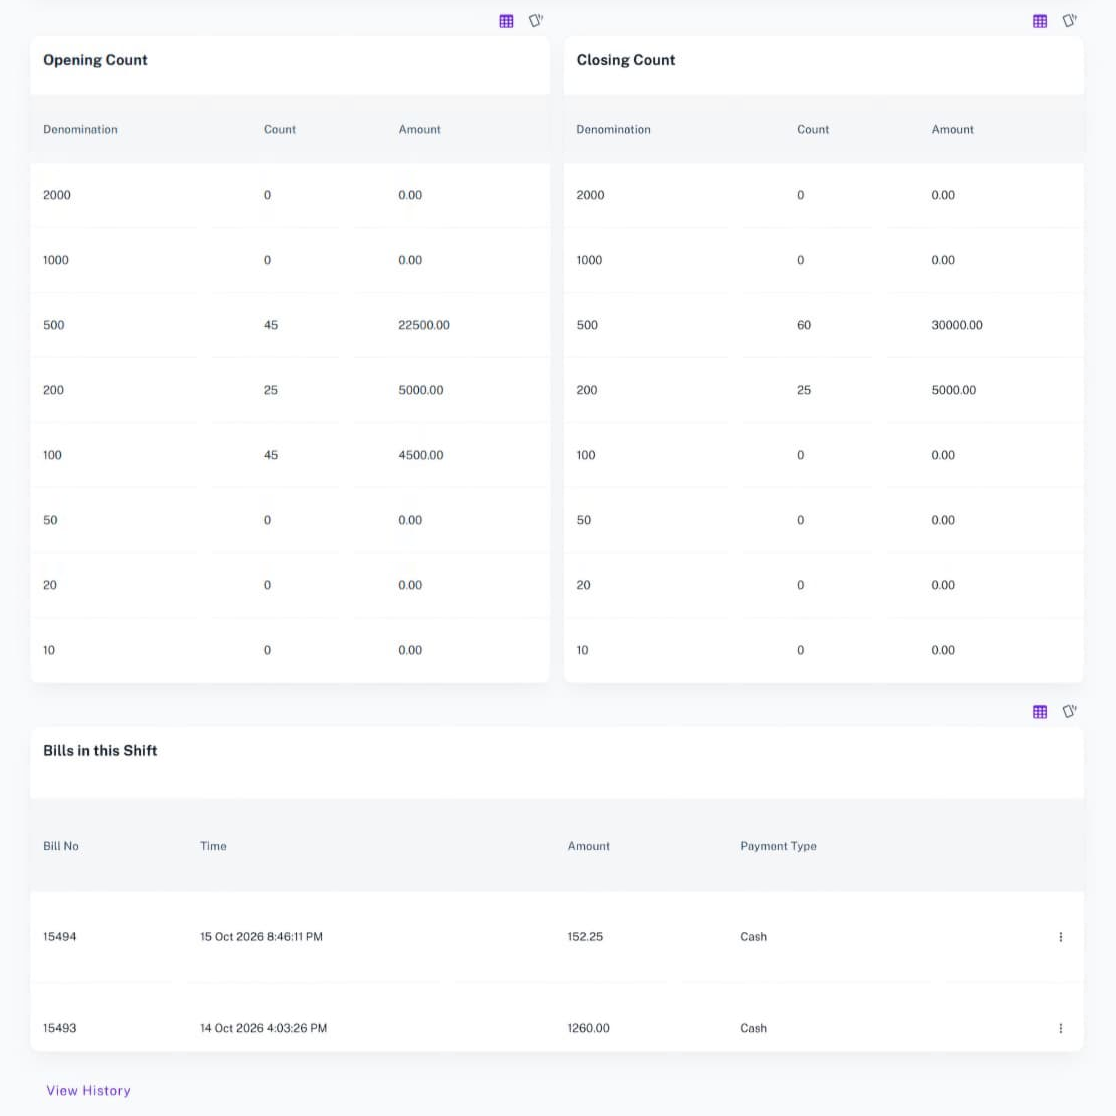Select the 30000.00 amount cell
The height and width of the screenshot is (1116, 1116).
[957, 325]
